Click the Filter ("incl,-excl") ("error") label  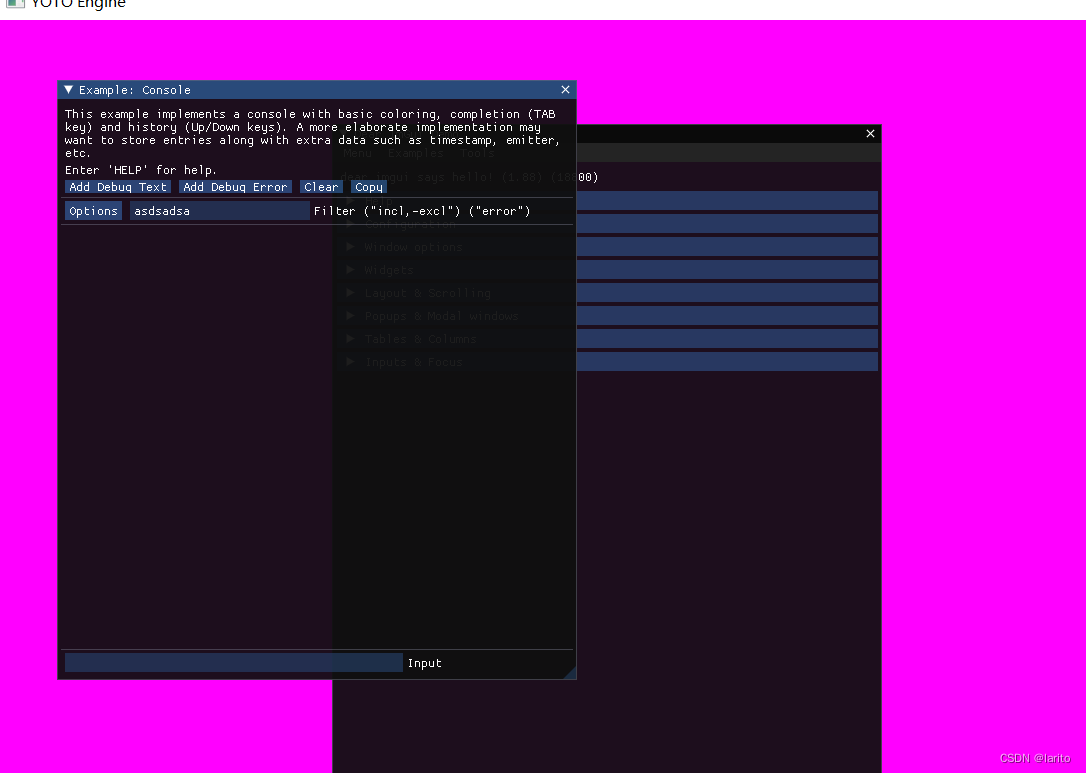422,211
